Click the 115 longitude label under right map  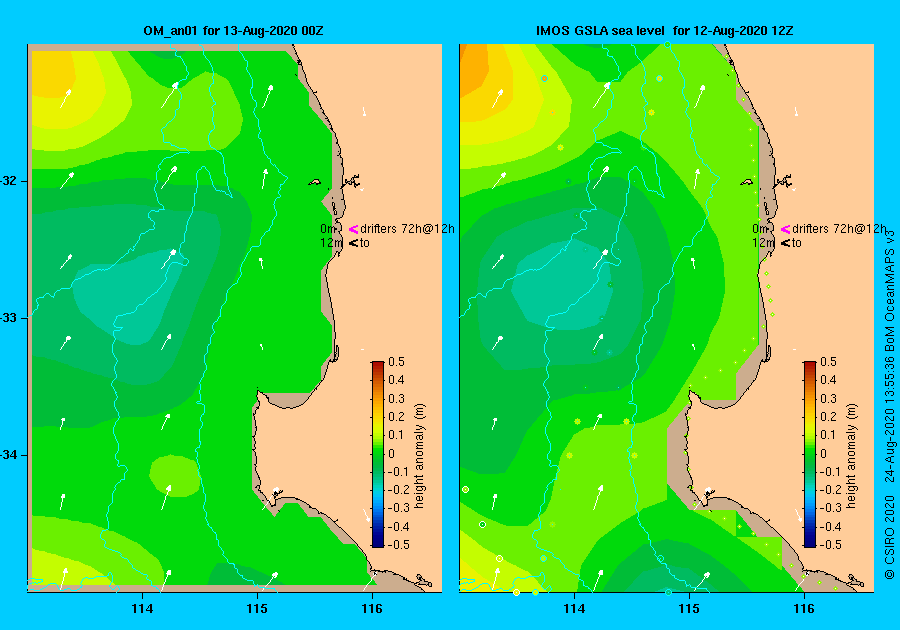pos(689,609)
